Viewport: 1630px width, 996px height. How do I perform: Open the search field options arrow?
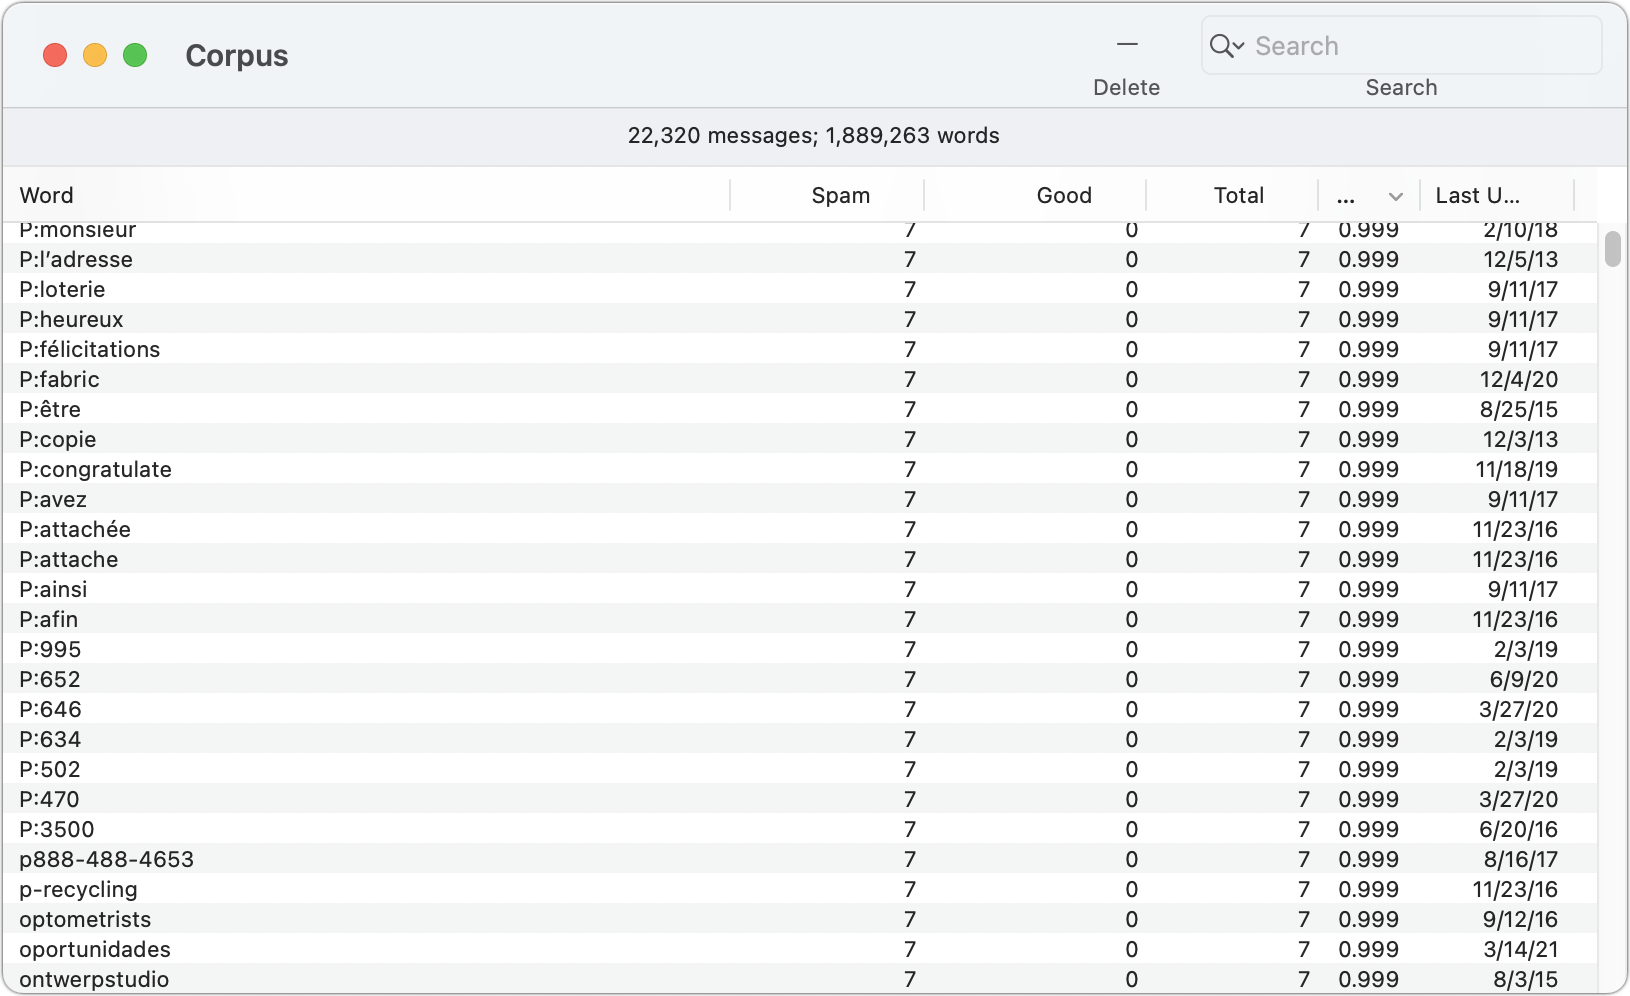click(1238, 45)
